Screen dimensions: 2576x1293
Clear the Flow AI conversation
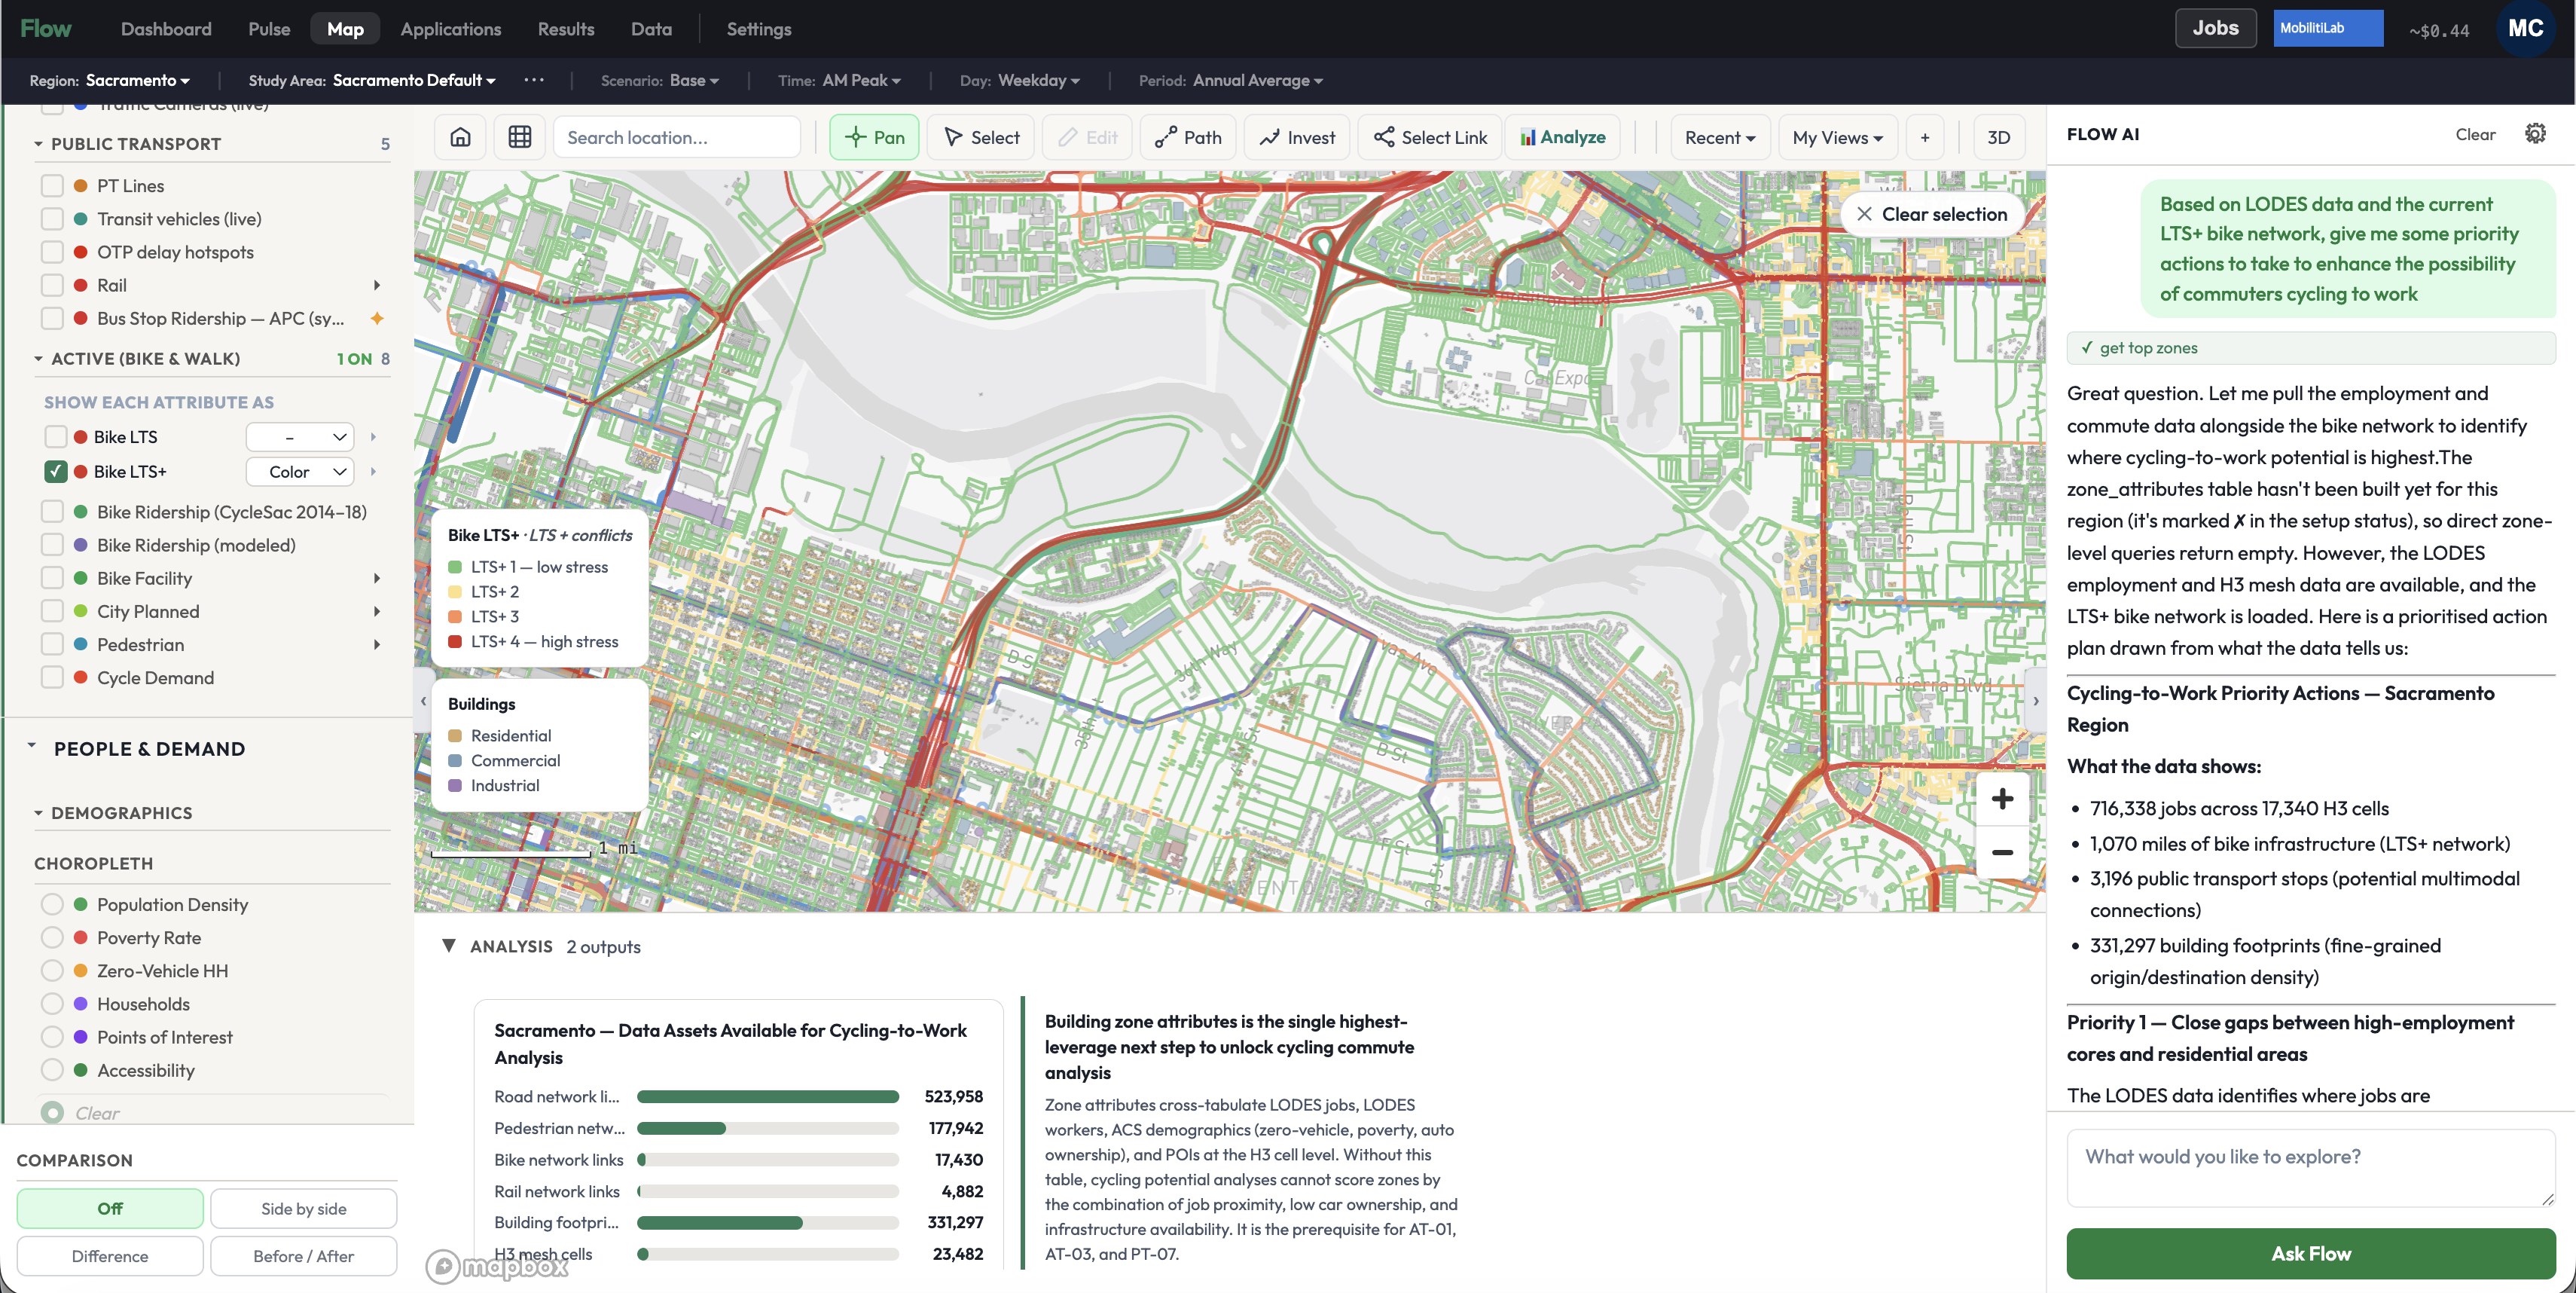(2475, 134)
